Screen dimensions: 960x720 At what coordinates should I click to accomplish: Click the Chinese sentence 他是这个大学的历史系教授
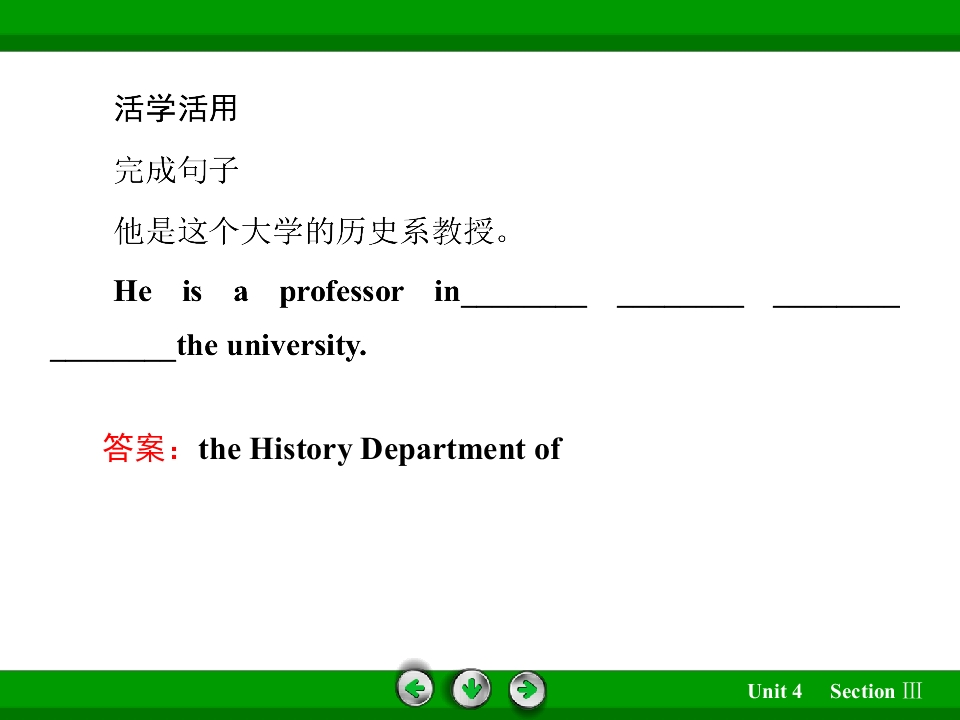point(312,231)
